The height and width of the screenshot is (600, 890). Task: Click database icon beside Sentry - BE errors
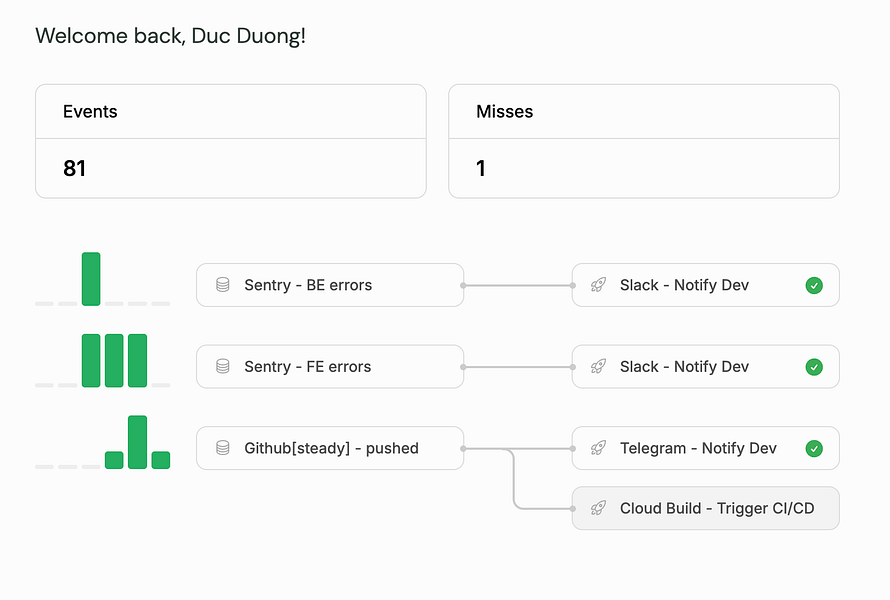coord(223,285)
